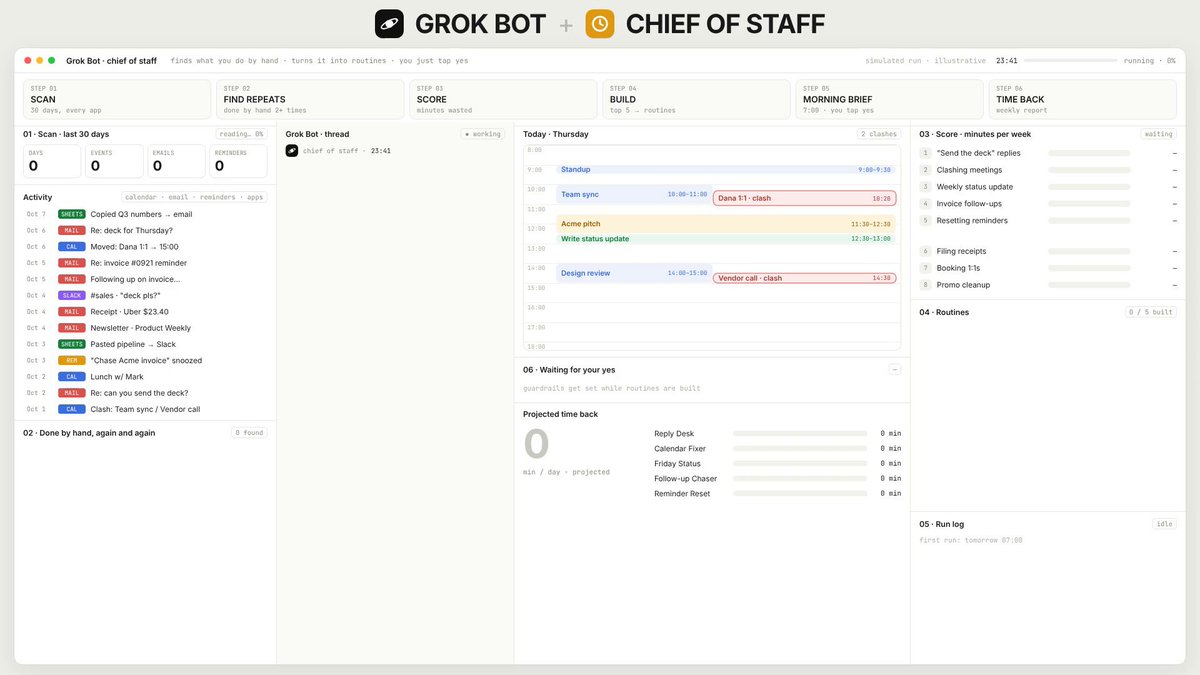
Task: Click the DAYS counter card
Action: (x=53, y=161)
